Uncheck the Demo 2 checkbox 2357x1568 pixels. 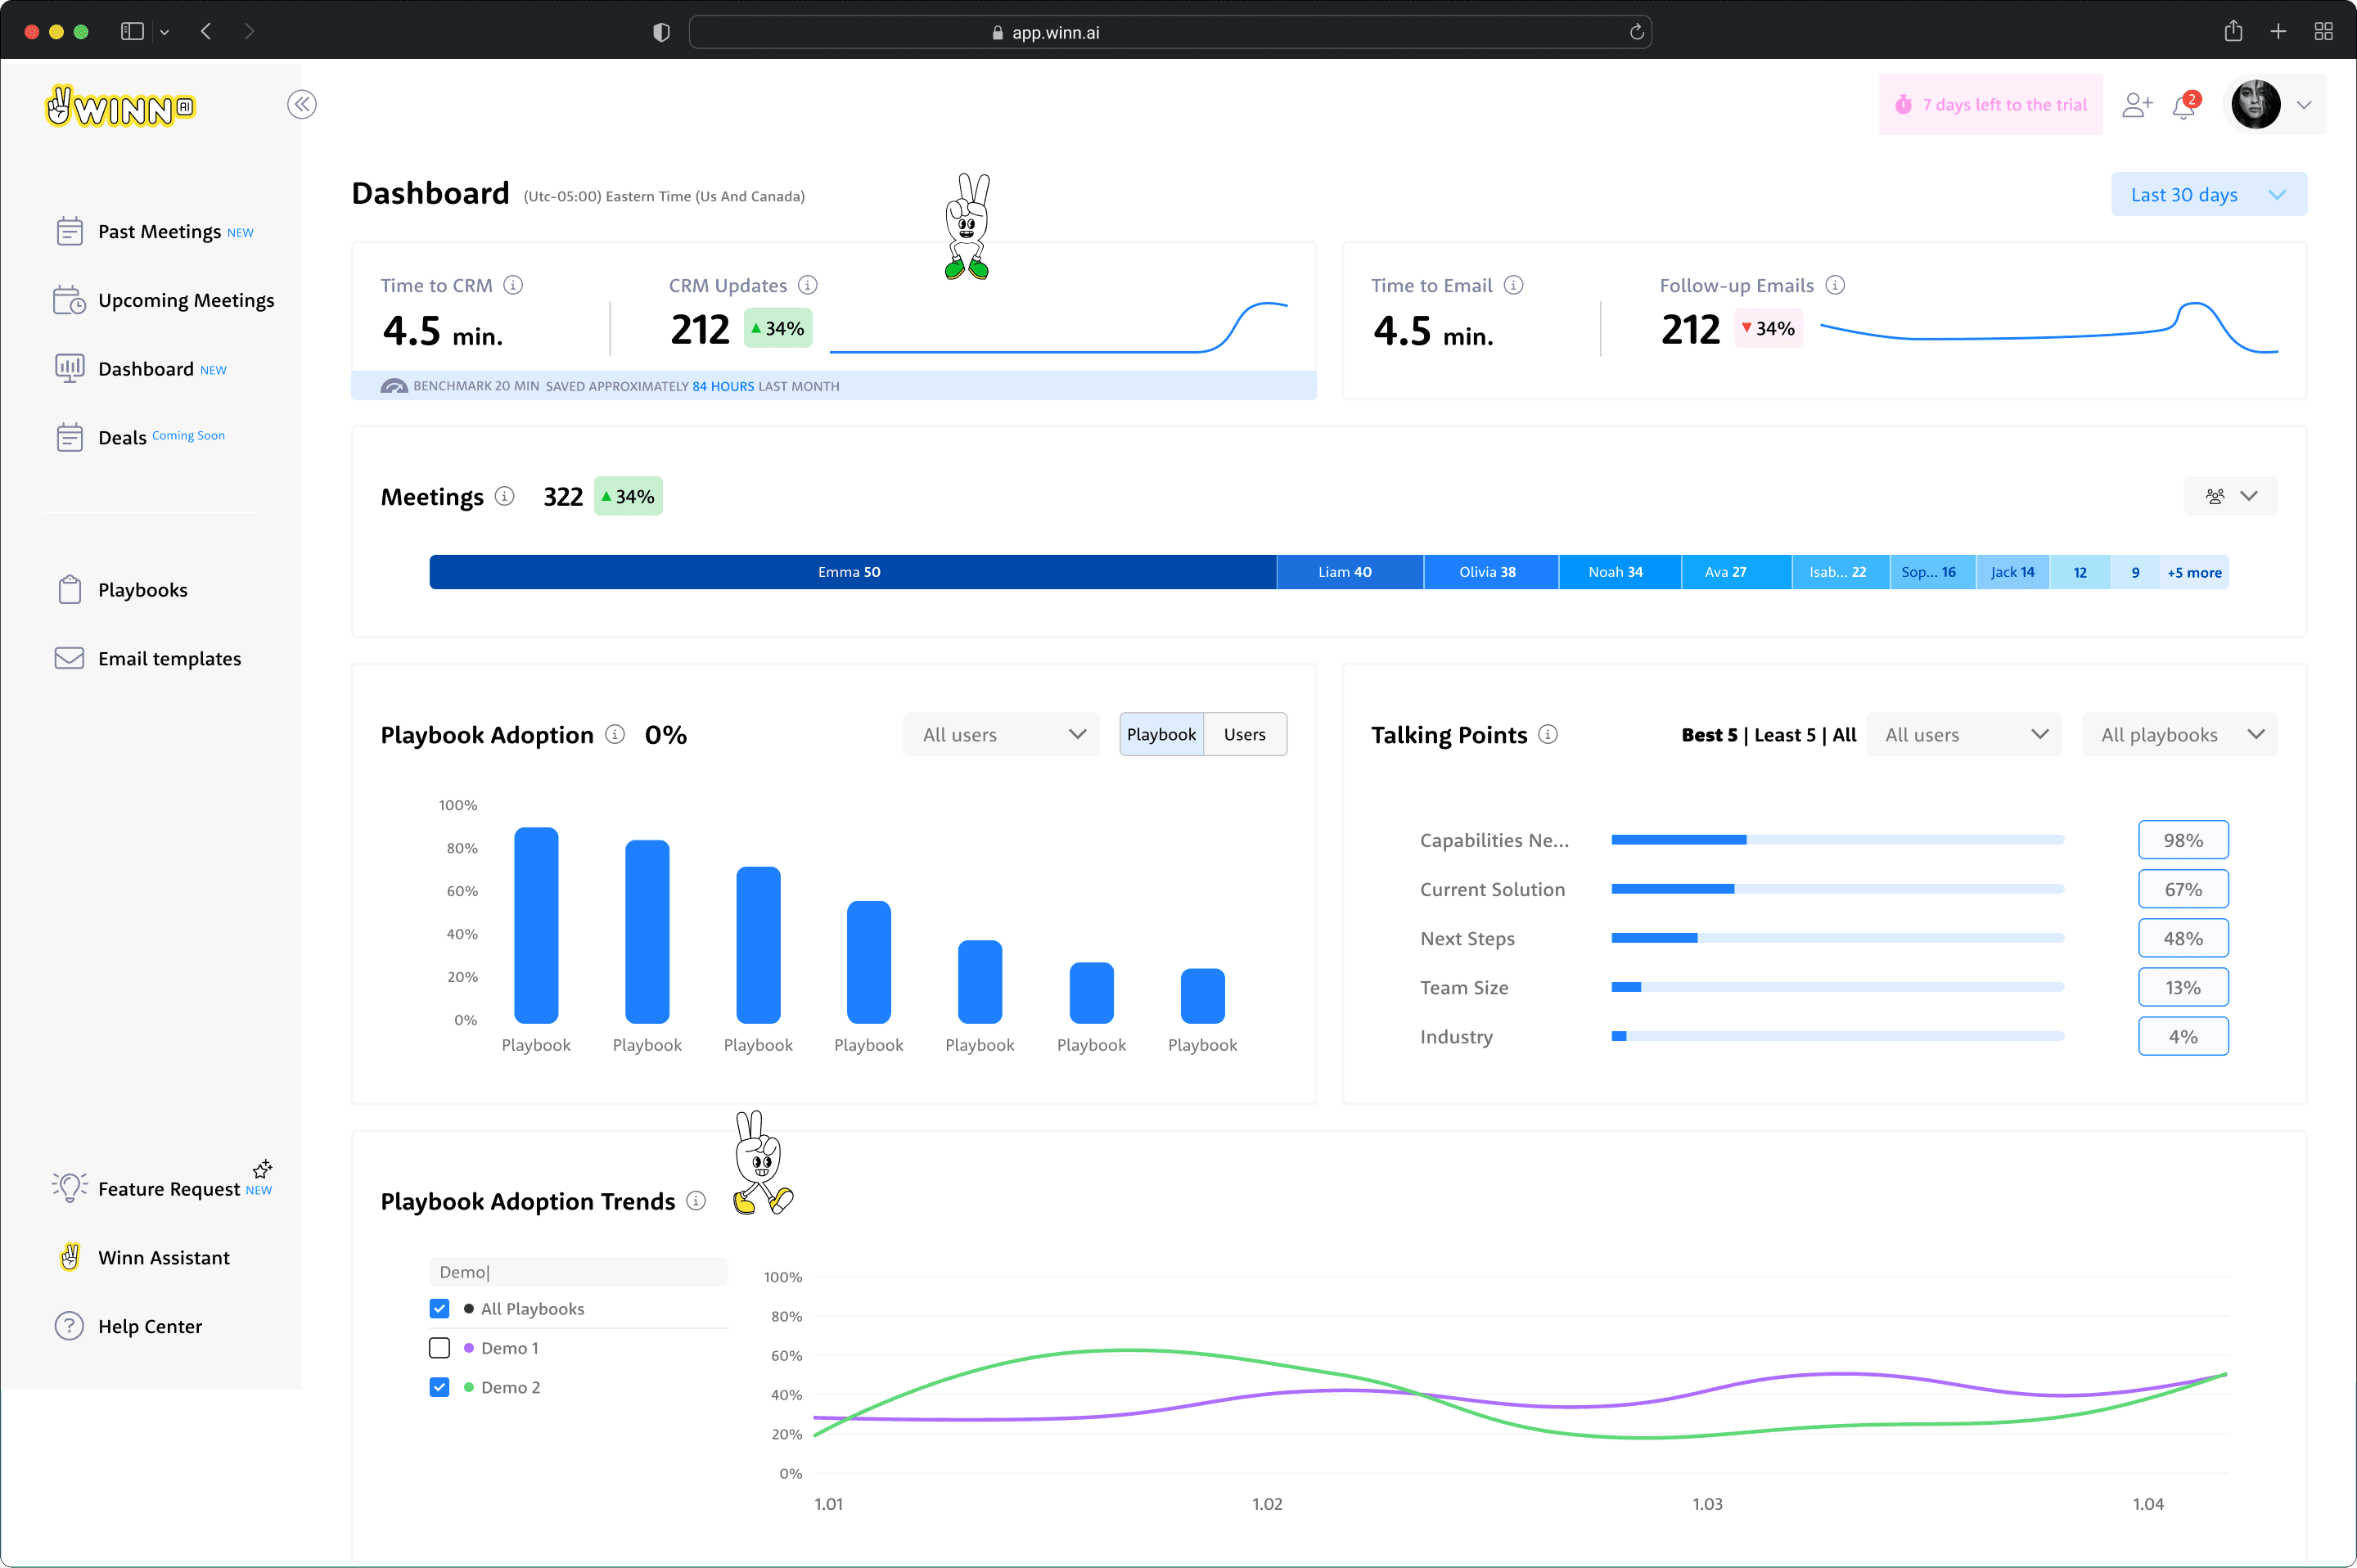[439, 1386]
